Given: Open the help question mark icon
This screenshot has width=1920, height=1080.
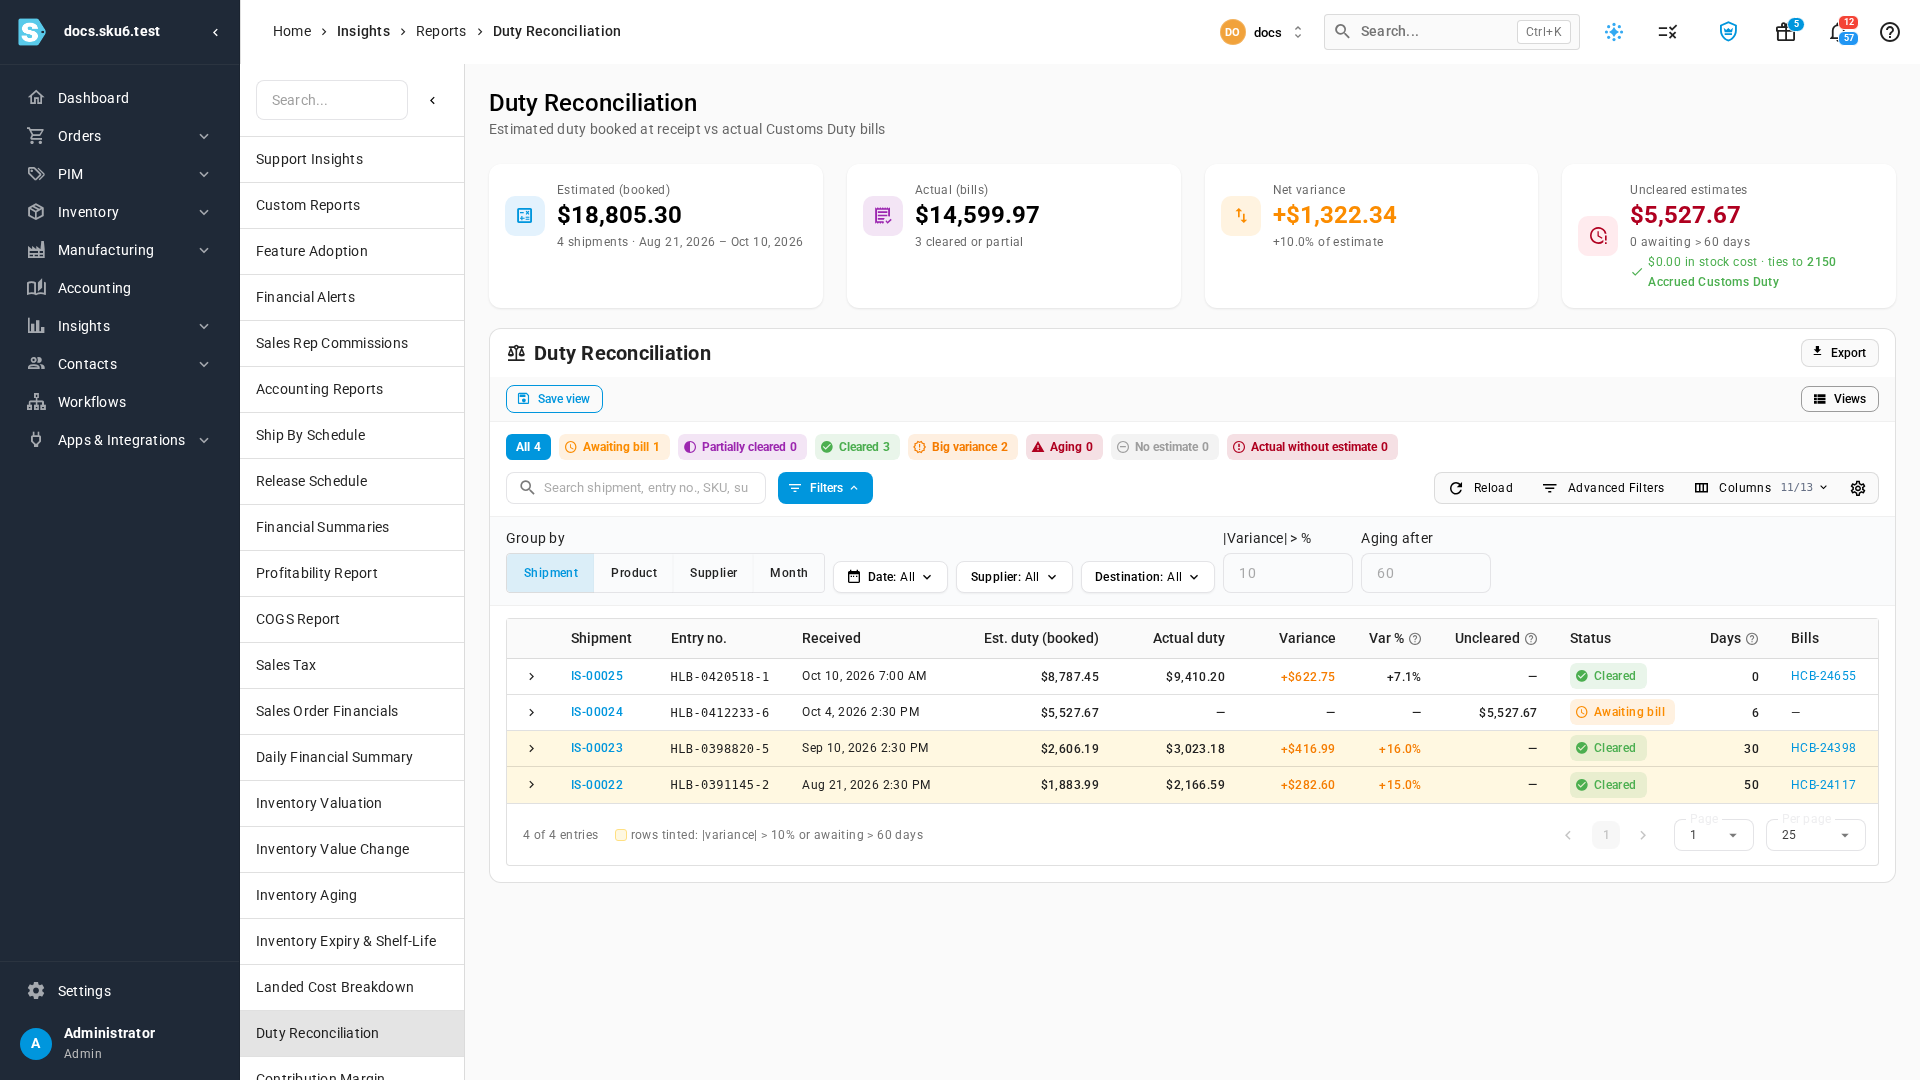Looking at the screenshot, I should pos(1889,32).
